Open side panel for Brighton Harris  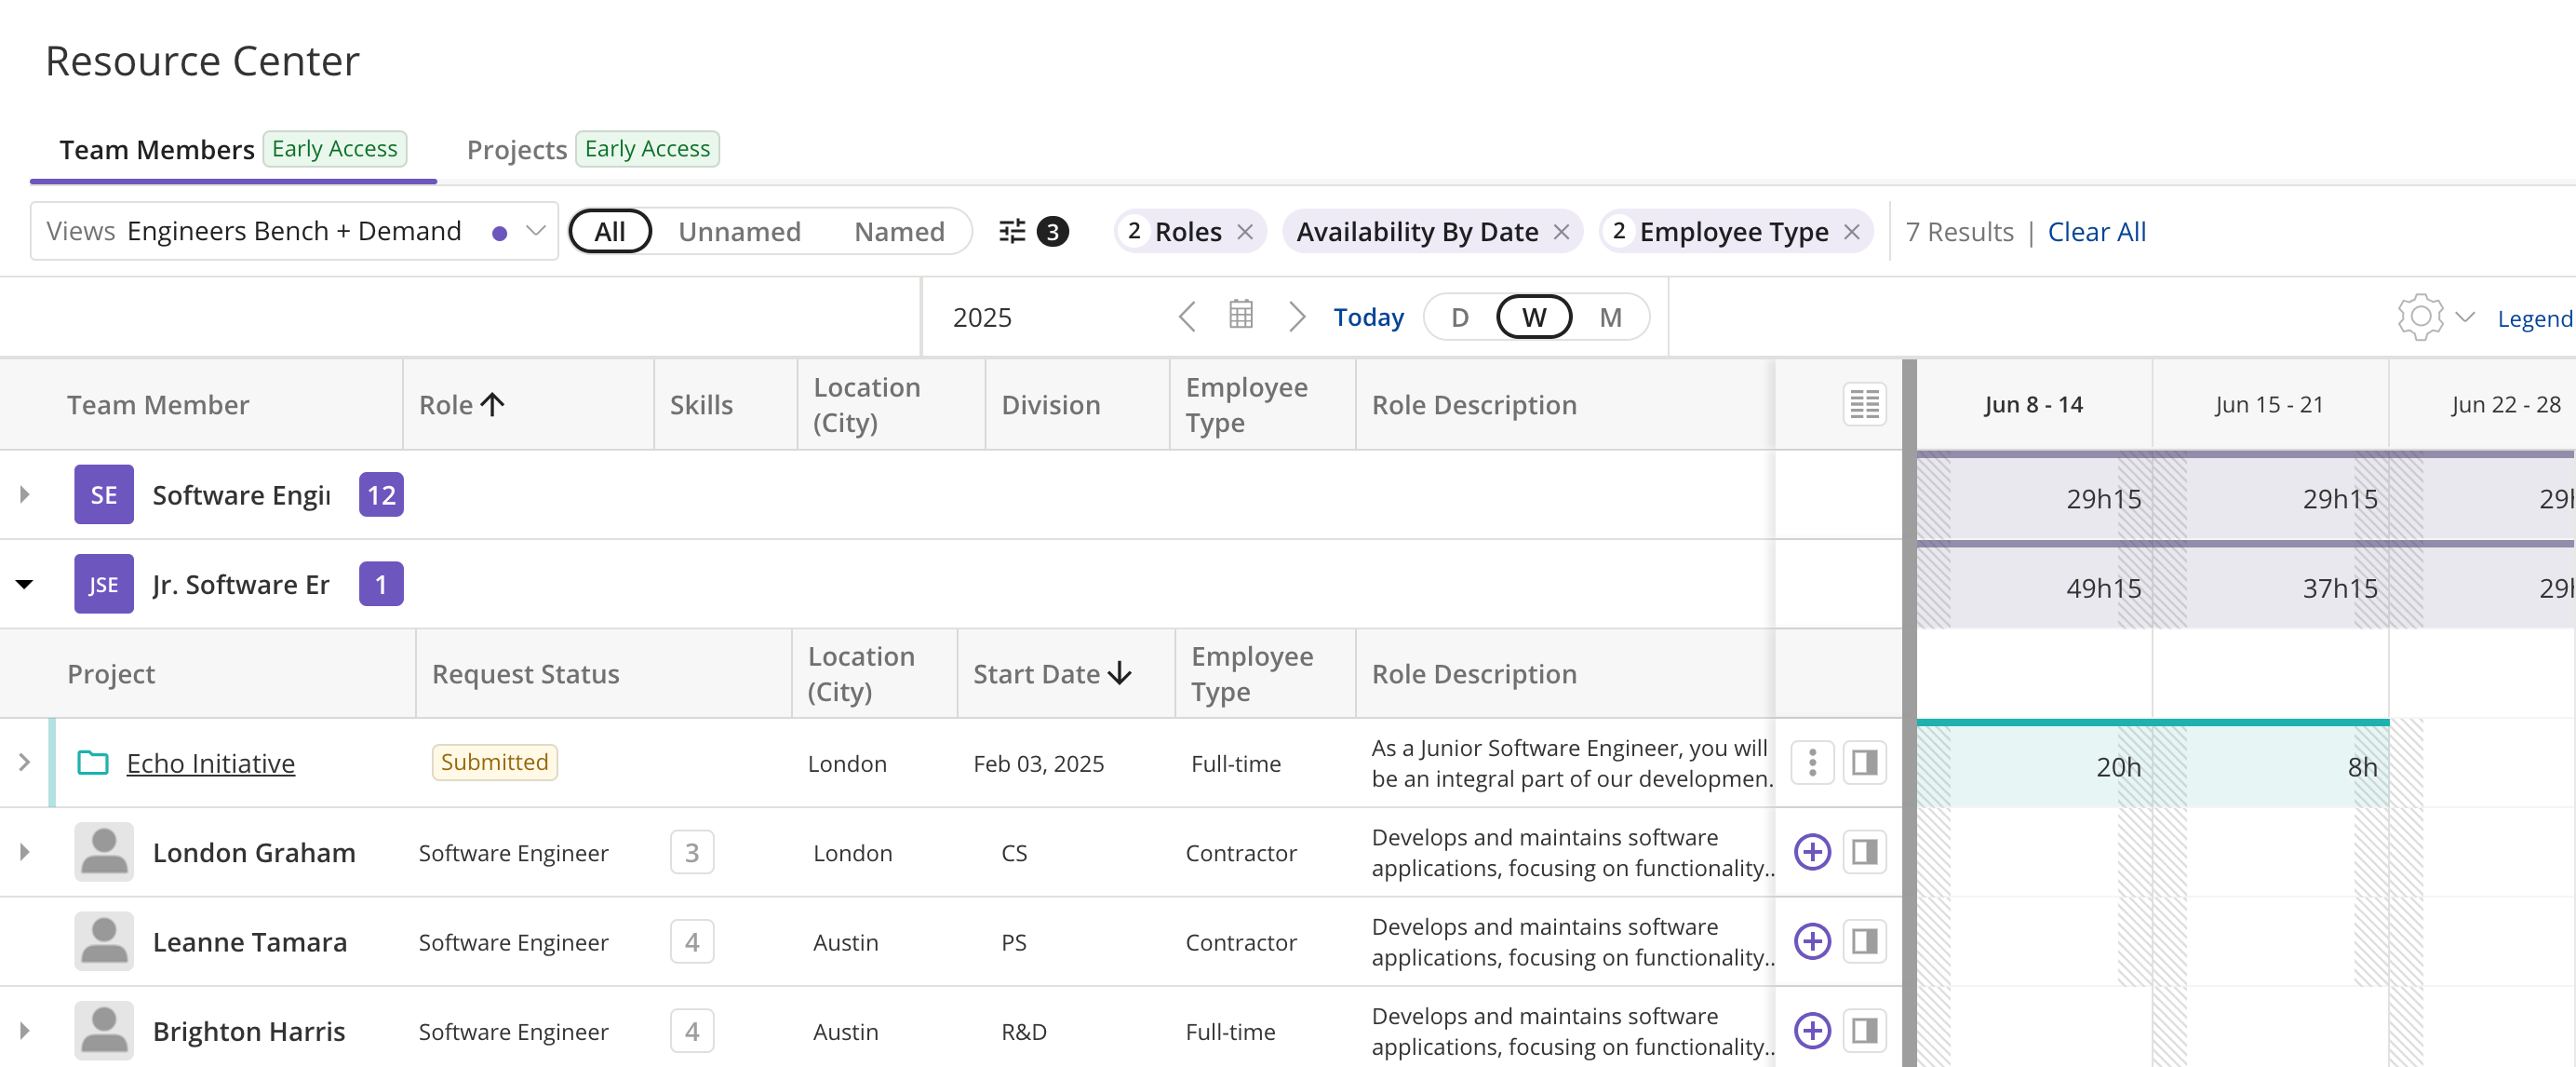click(x=1864, y=1031)
